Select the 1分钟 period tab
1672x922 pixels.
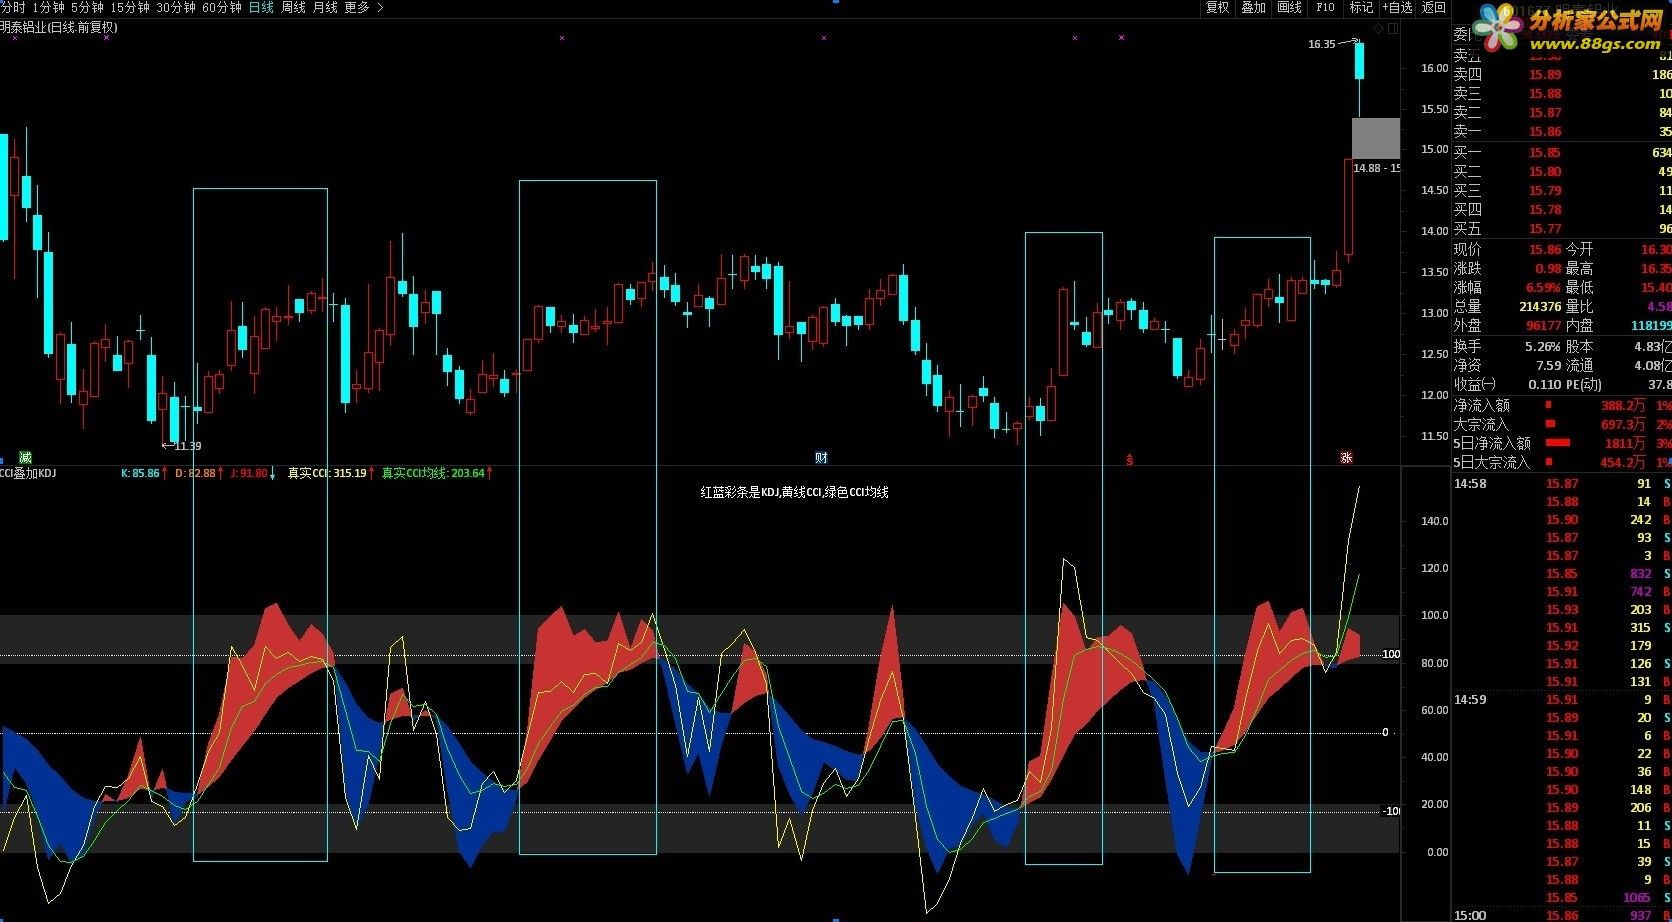coord(48,7)
